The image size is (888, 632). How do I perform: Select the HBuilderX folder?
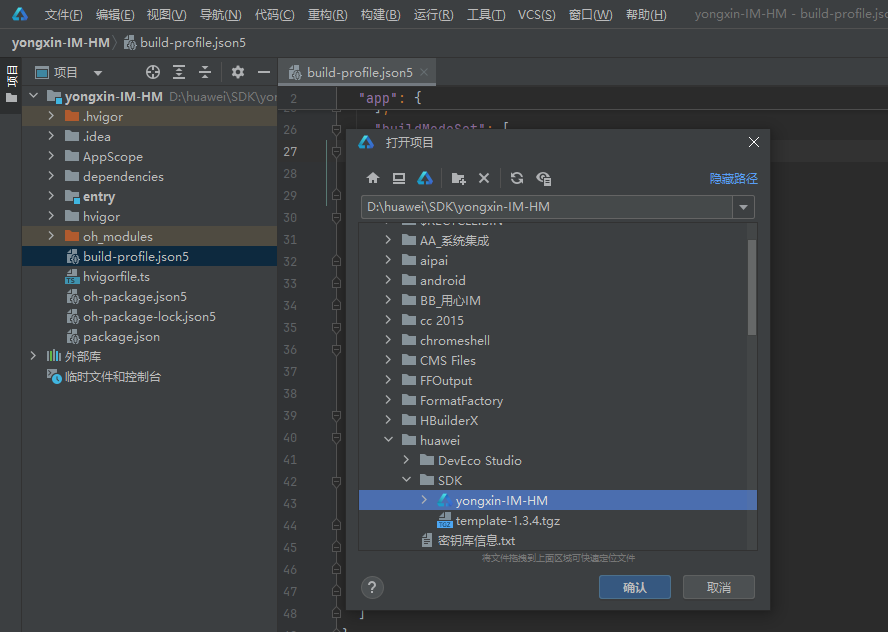pos(449,420)
